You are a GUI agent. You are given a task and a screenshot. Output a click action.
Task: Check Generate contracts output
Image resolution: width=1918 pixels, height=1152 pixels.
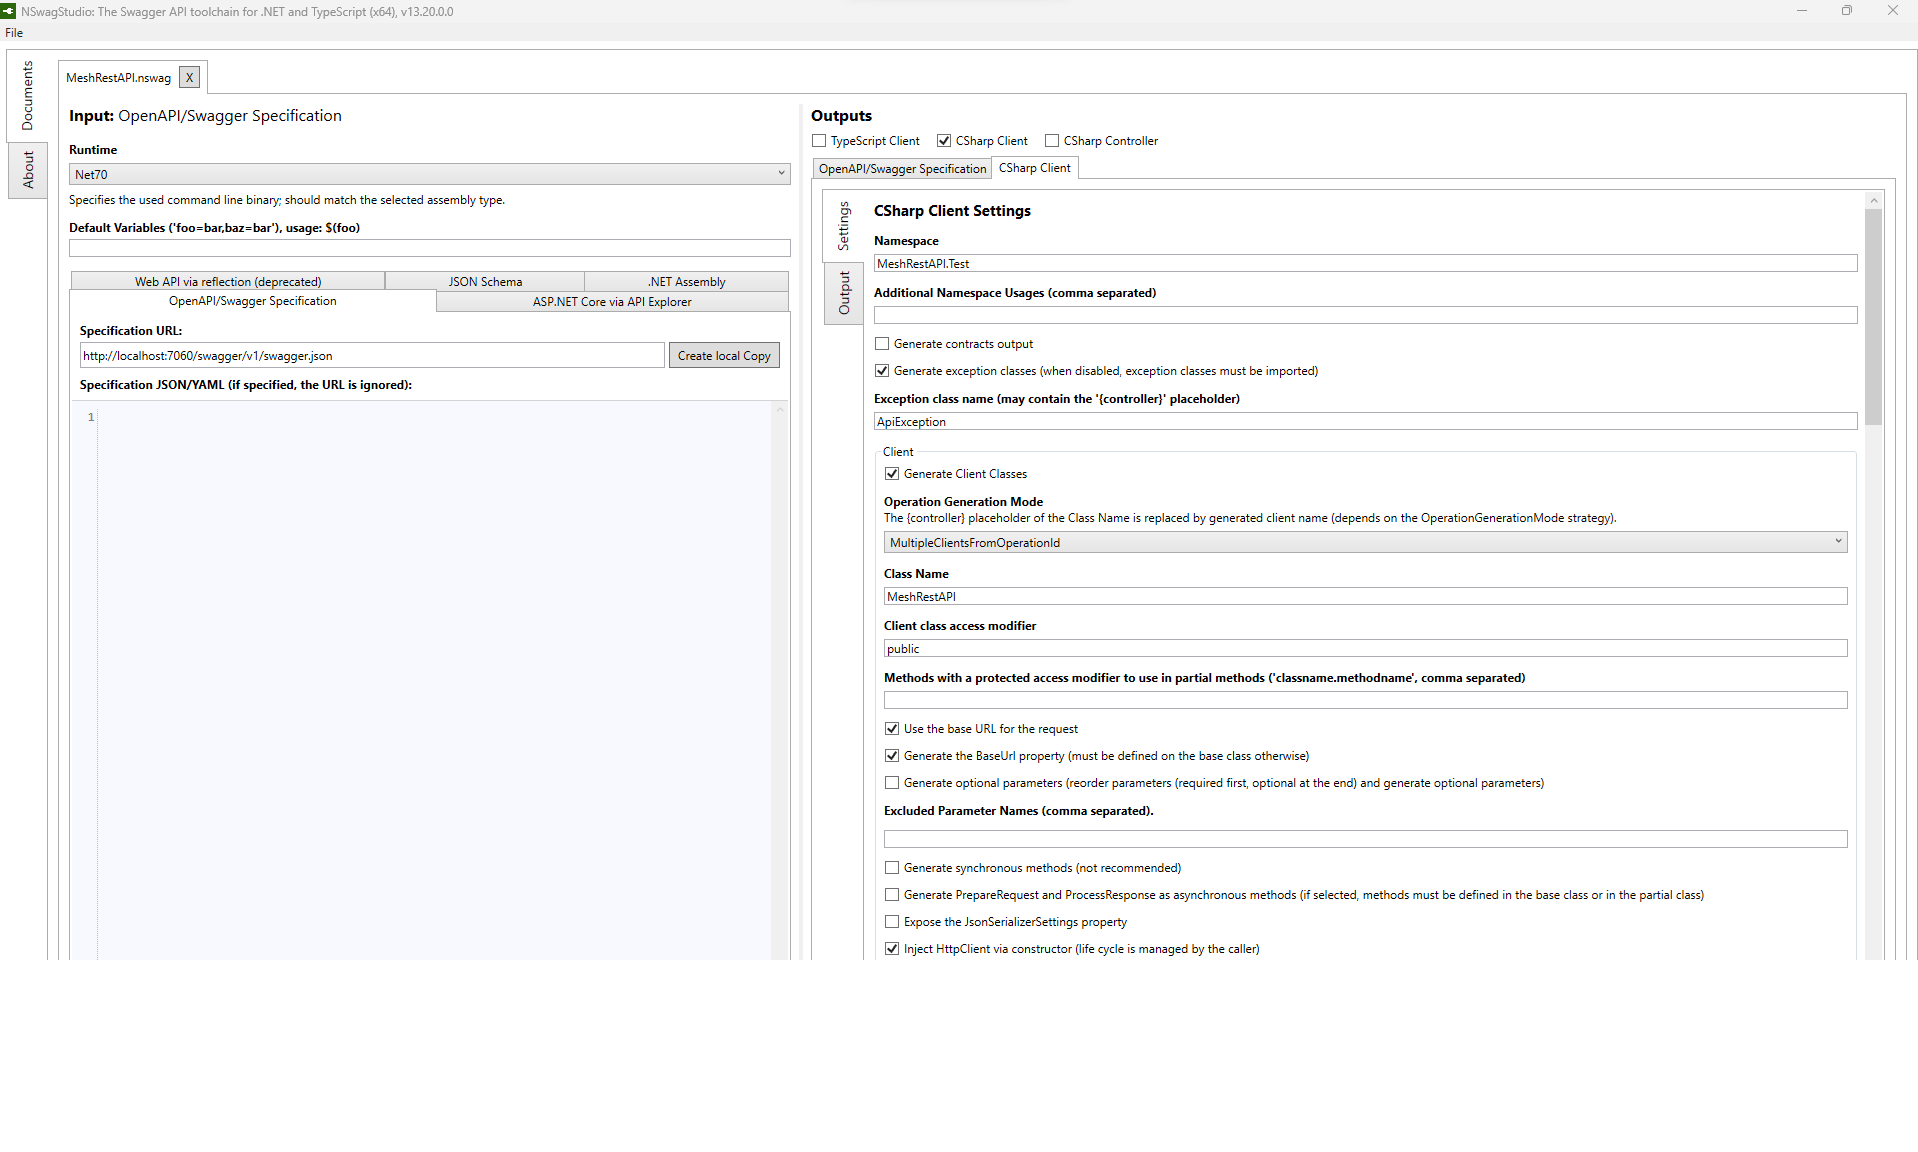click(882, 343)
